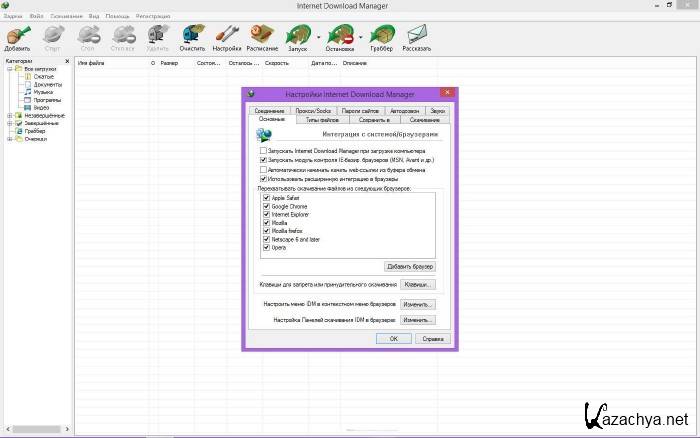Click the Размер column header

(169, 63)
